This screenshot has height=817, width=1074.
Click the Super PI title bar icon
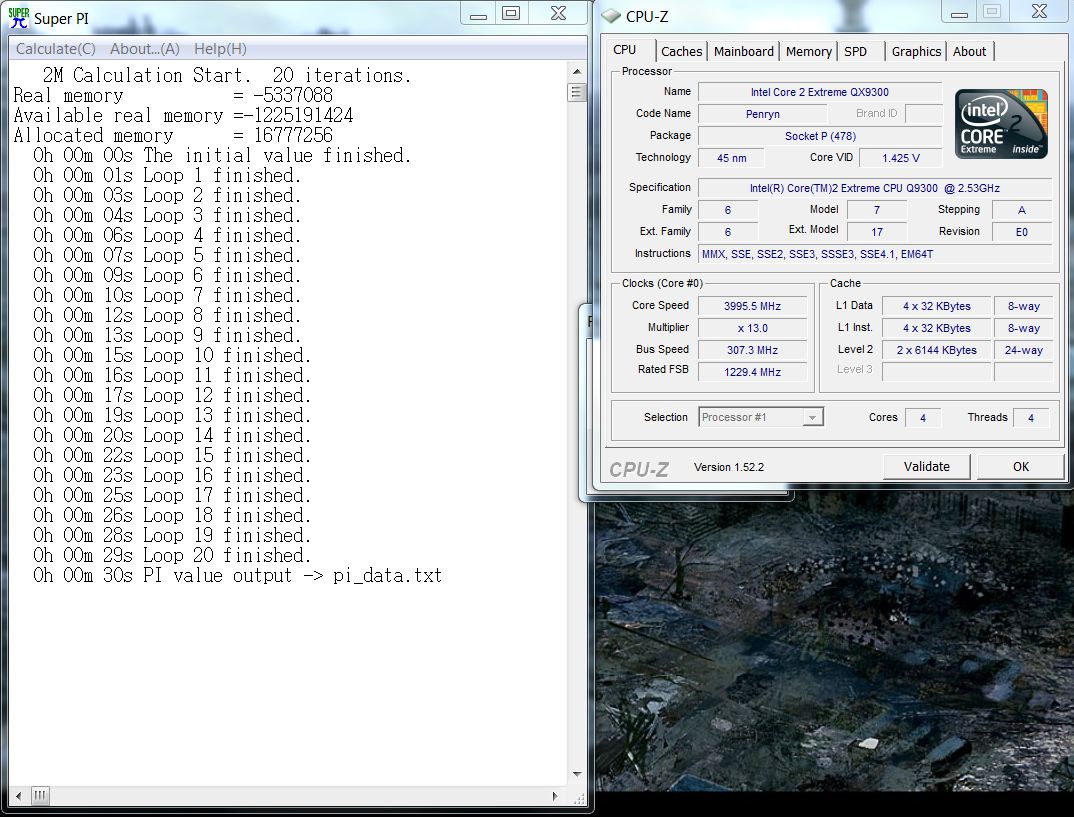[18, 18]
